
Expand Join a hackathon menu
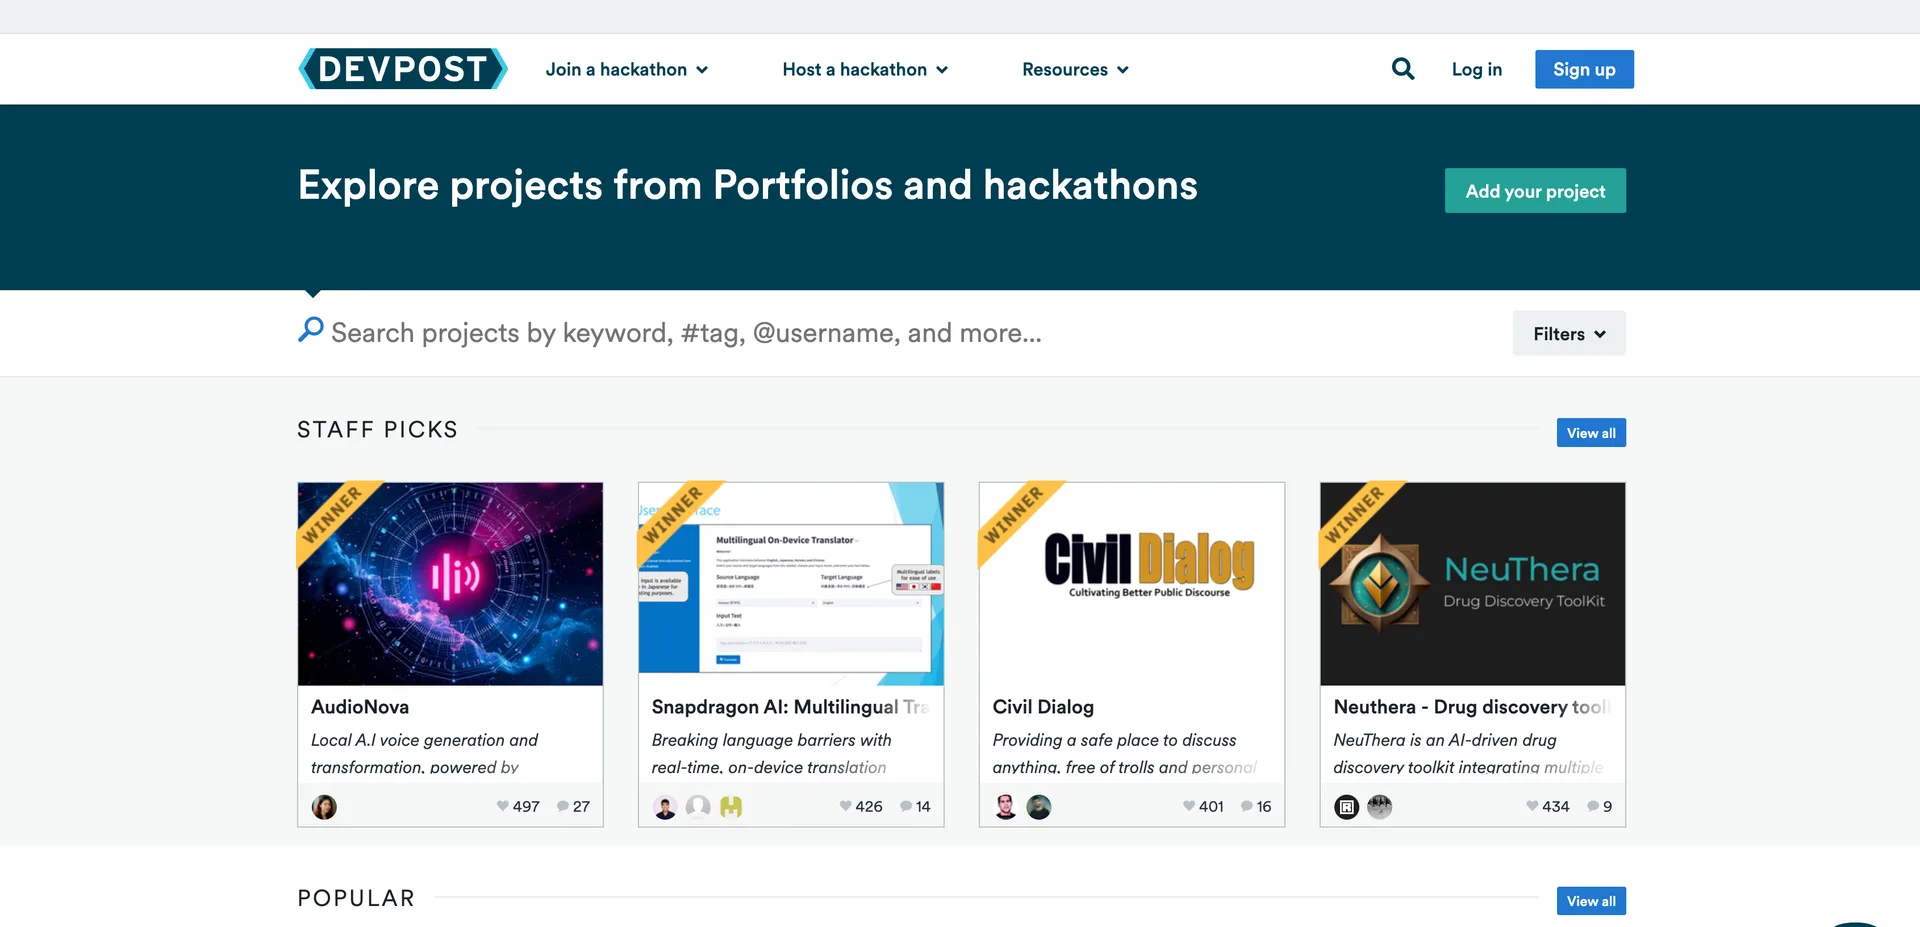tap(627, 69)
